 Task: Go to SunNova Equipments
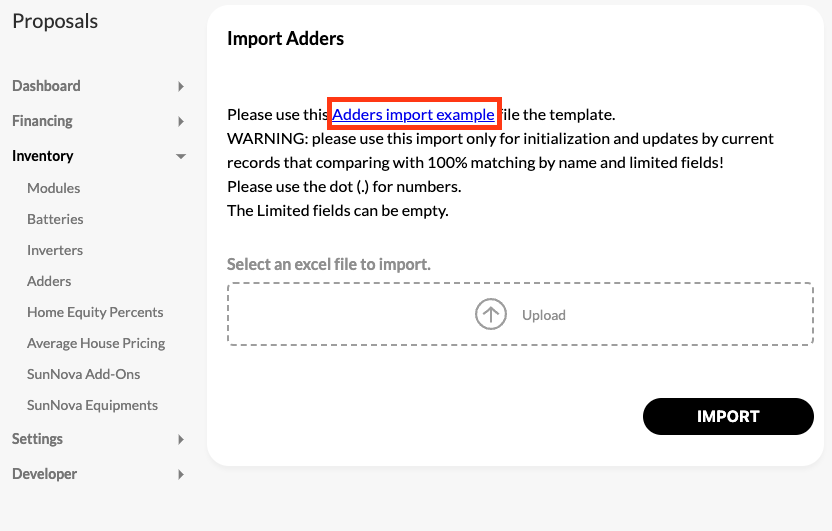[x=92, y=405]
